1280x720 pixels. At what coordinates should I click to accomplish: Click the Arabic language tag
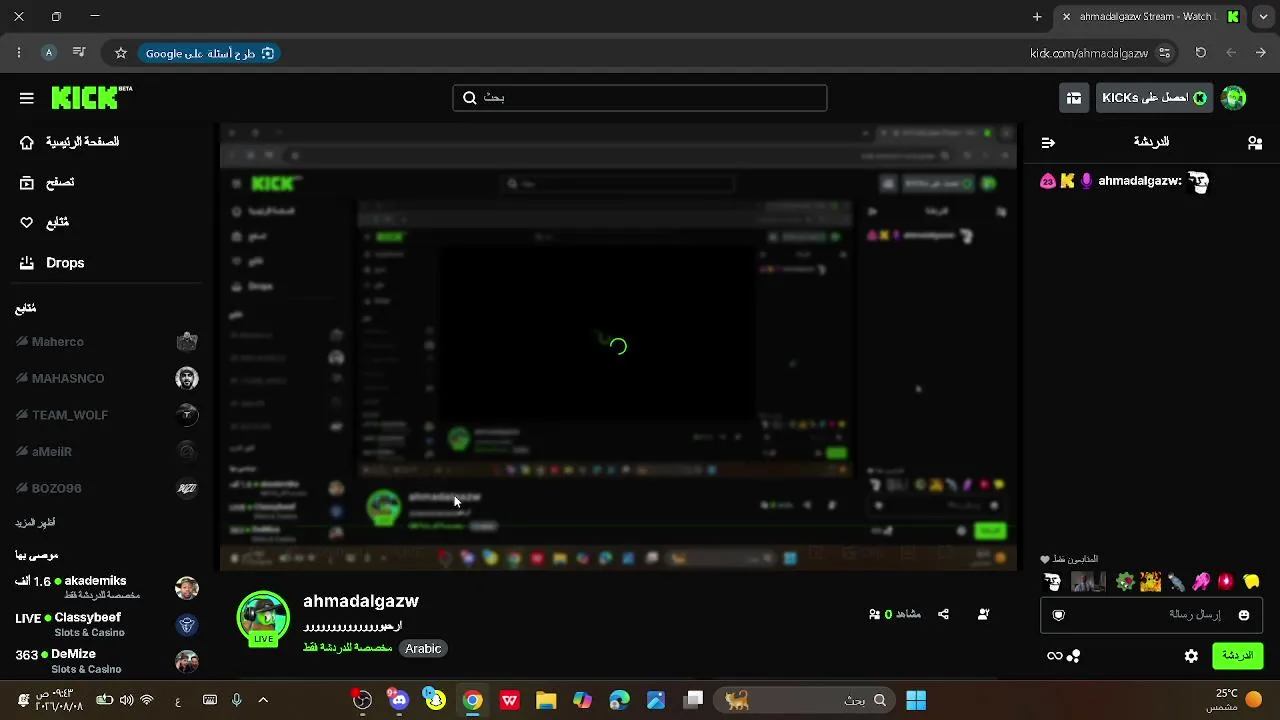point(423,649)
